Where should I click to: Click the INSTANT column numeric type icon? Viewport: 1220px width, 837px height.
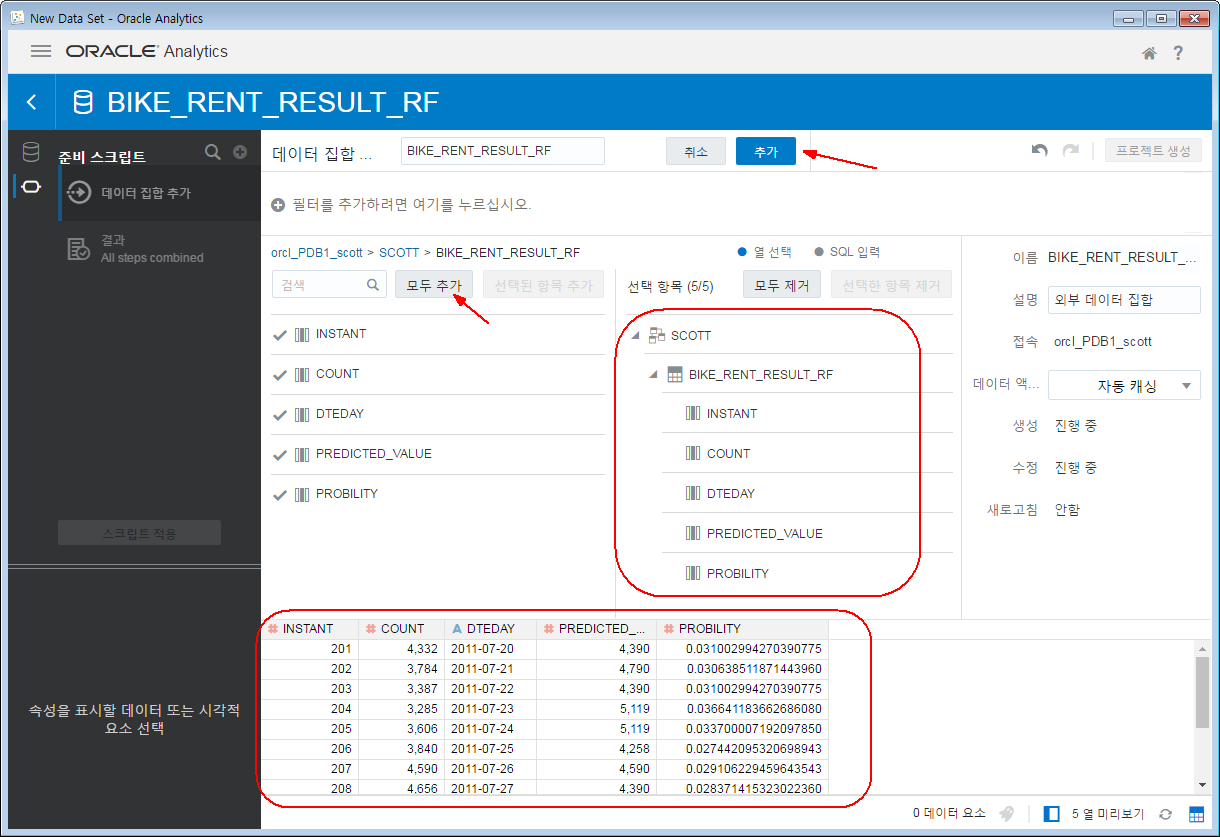coord(272,629)
